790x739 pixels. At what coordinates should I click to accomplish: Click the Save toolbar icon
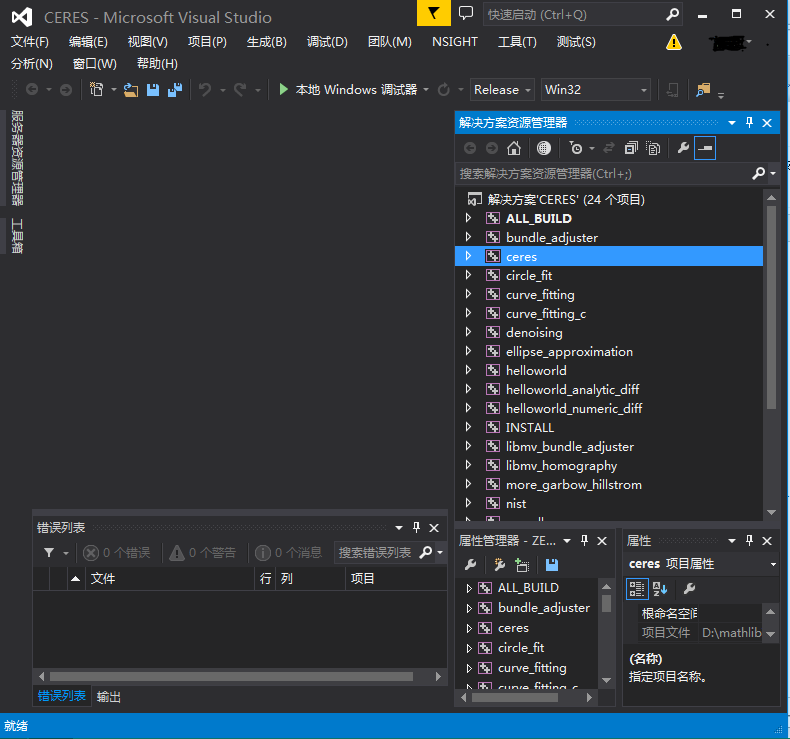(153, 90)
